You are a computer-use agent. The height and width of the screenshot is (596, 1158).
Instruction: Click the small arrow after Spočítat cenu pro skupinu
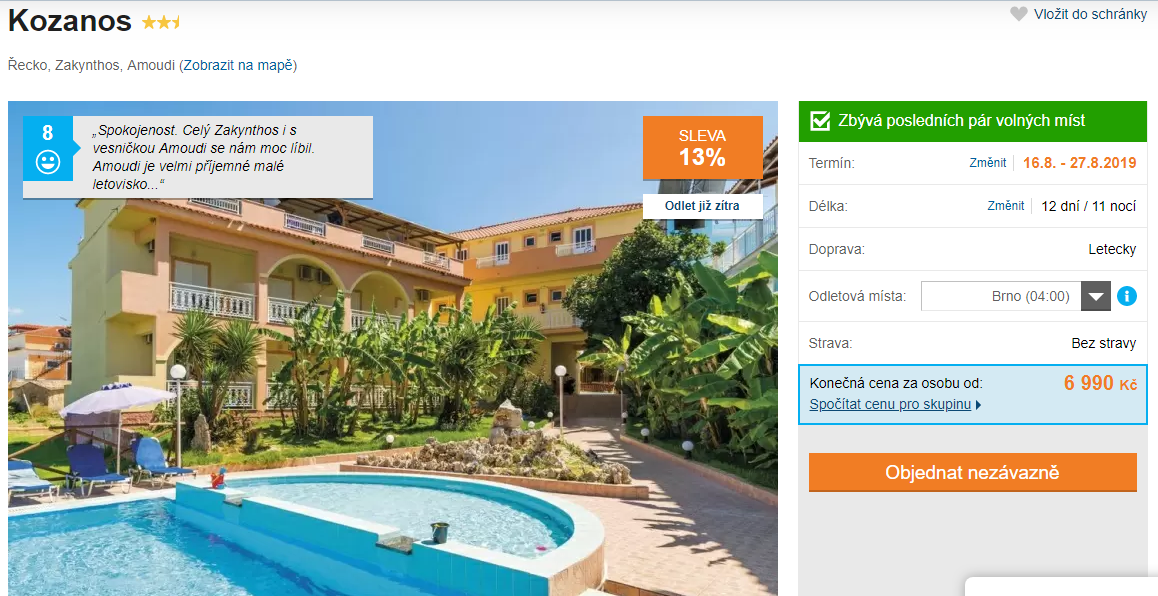point(979,405)
